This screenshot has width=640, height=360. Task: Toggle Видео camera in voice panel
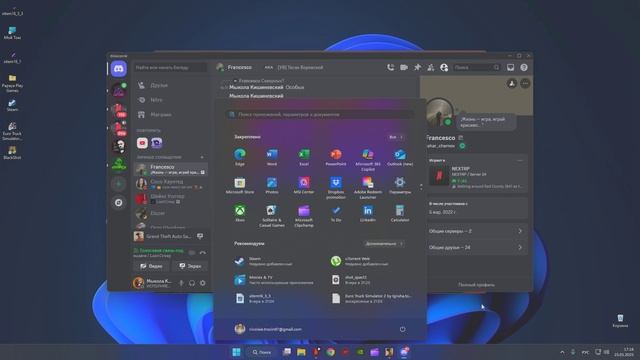point(151,266)
